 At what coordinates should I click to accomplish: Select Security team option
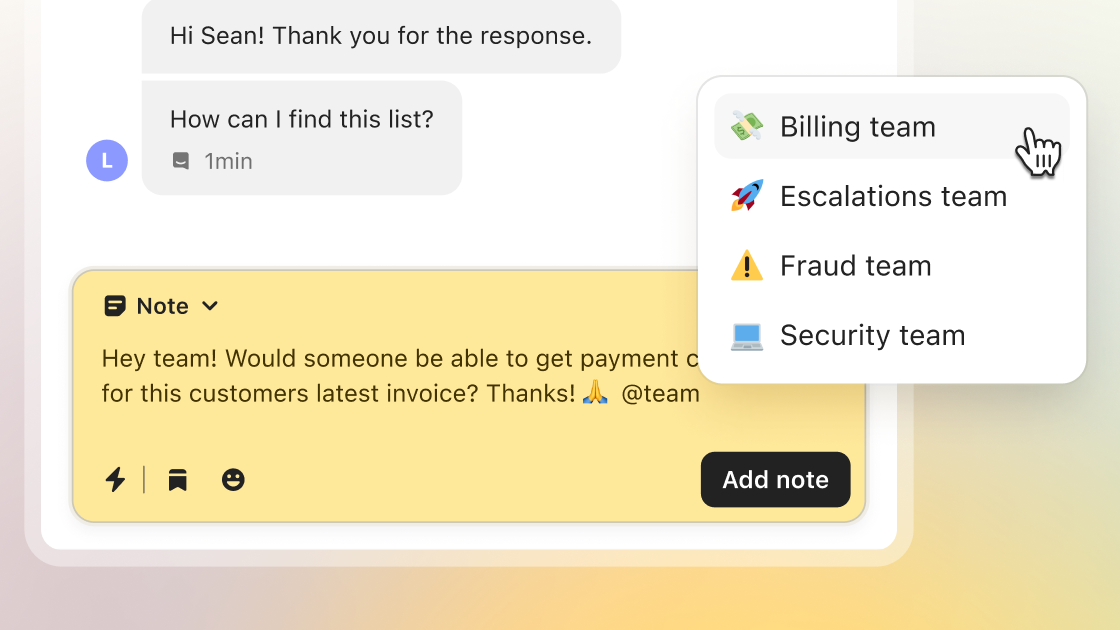(x=872, y=335)
